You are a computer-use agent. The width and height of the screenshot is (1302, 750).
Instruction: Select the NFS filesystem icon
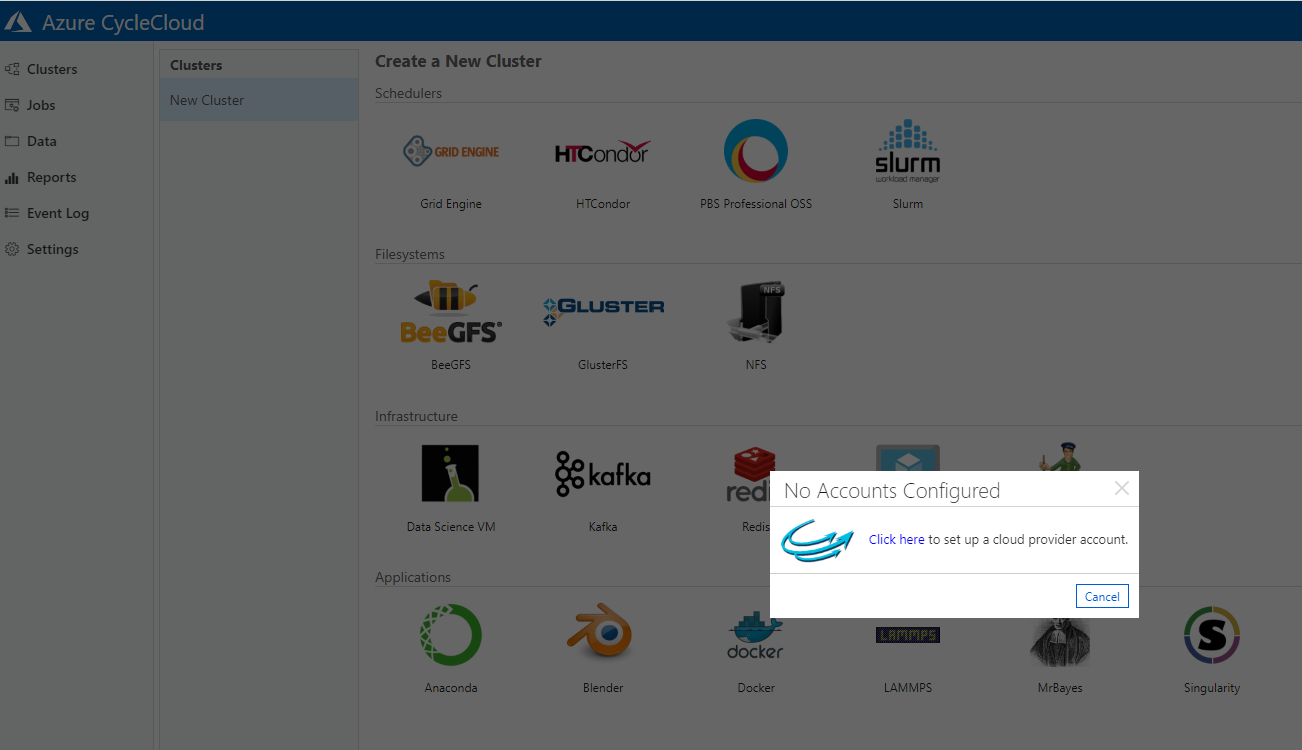756,312
